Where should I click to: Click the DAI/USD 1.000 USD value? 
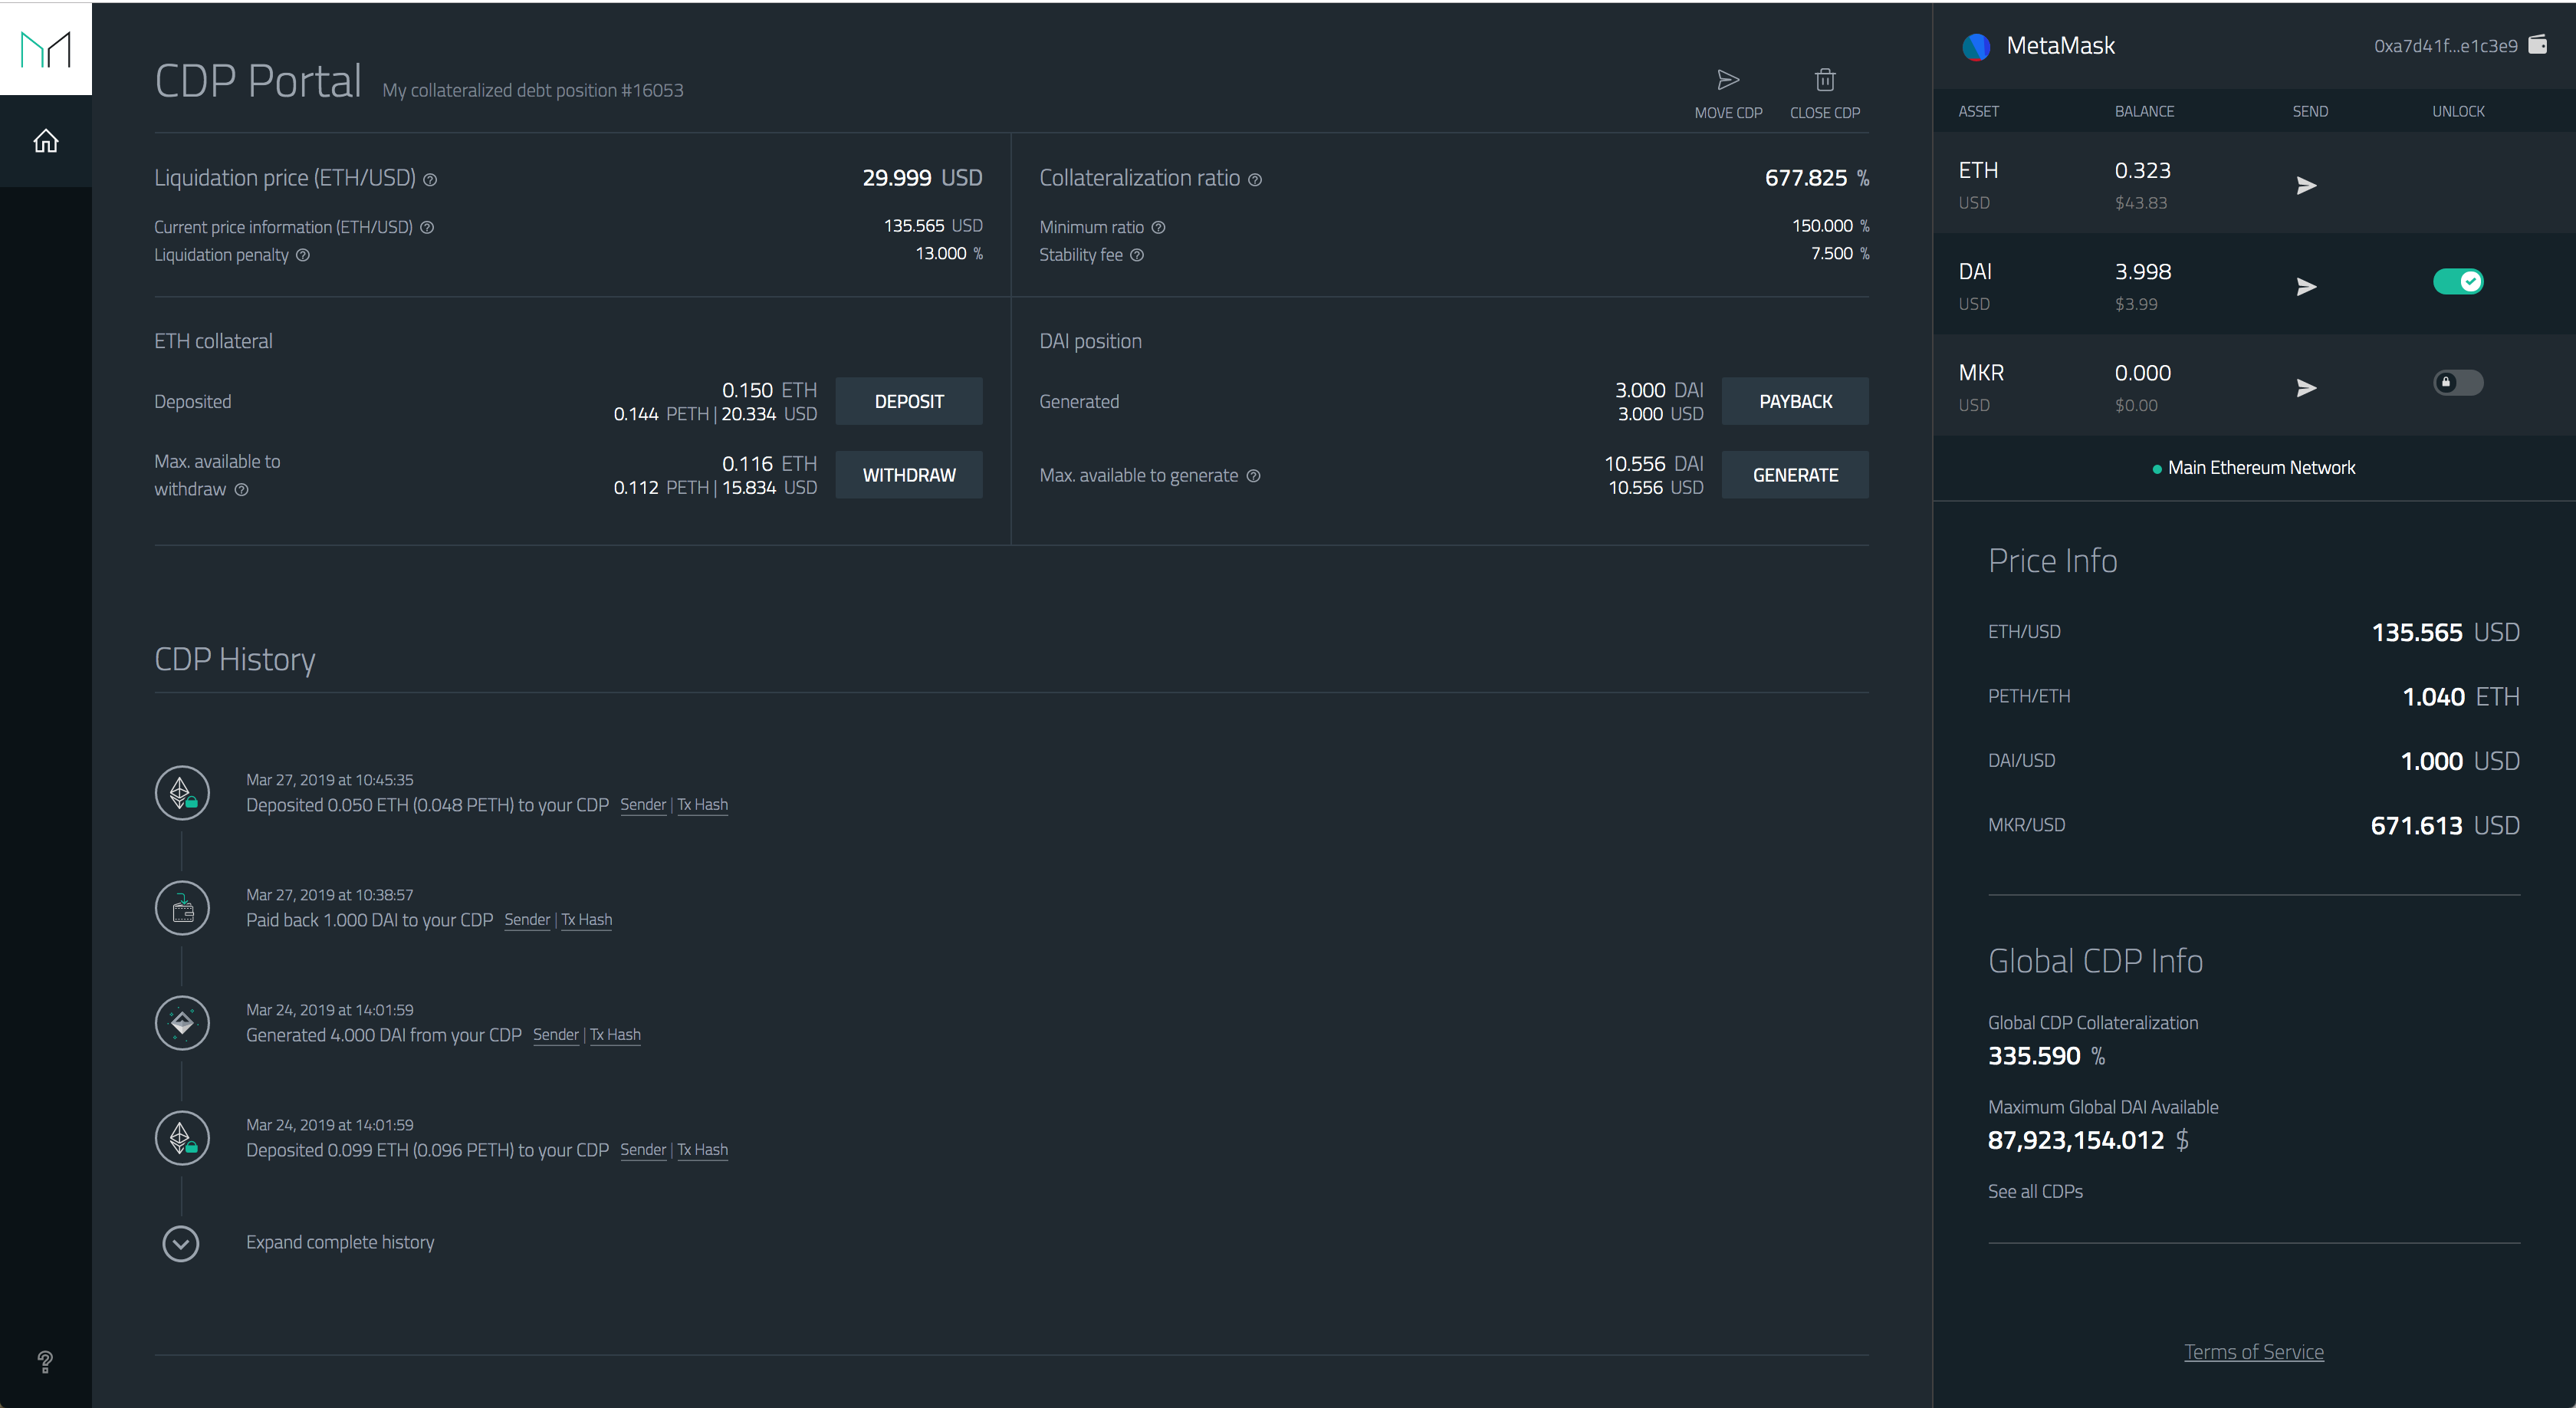pos(2460,762)
